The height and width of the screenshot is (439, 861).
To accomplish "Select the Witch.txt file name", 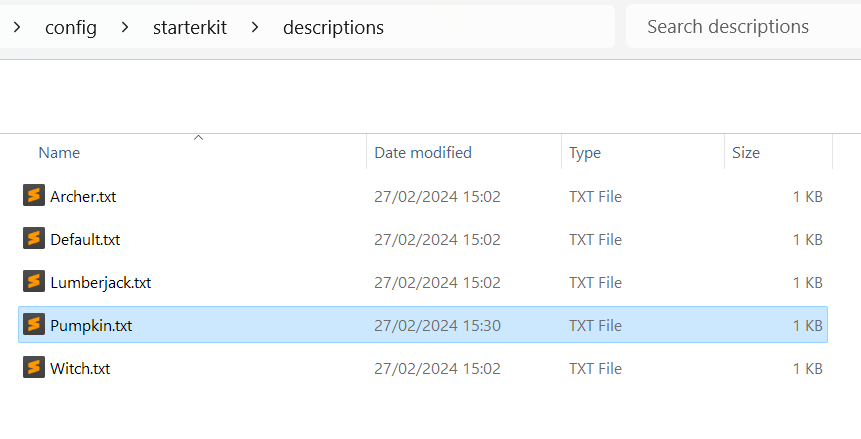I will [80, 369].
